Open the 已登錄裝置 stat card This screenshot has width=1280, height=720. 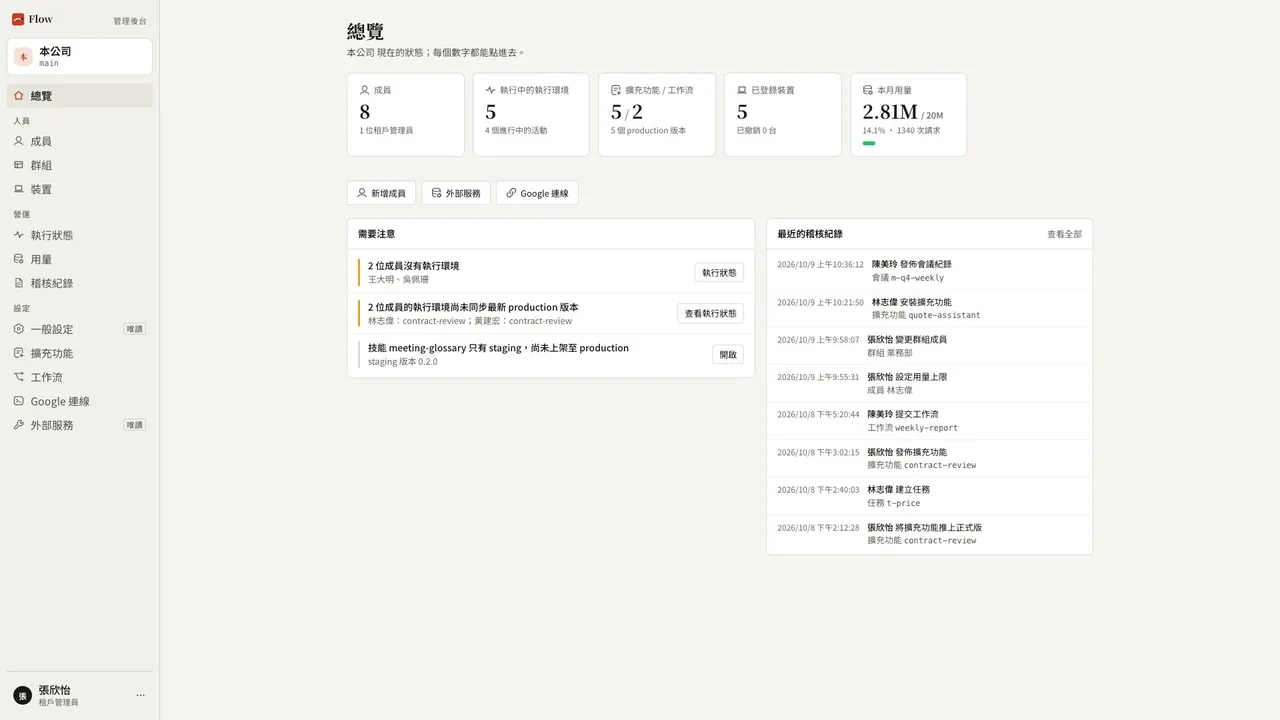pos(783,115)
